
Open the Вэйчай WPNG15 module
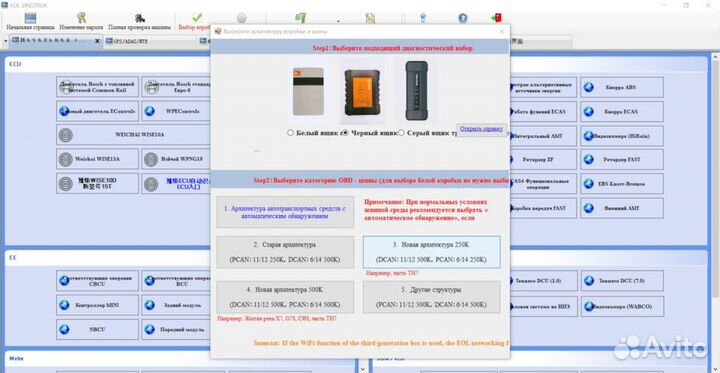(176, 159)
